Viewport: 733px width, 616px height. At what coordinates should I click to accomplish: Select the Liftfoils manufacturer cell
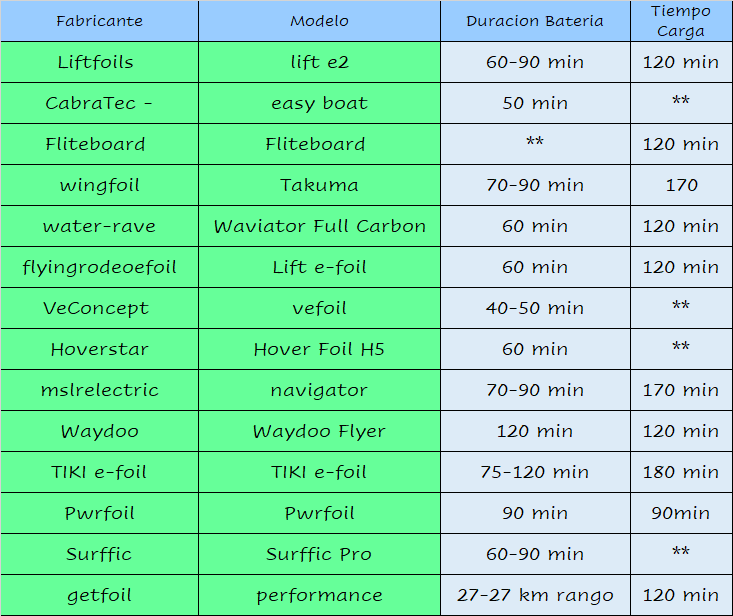(99, 62)
